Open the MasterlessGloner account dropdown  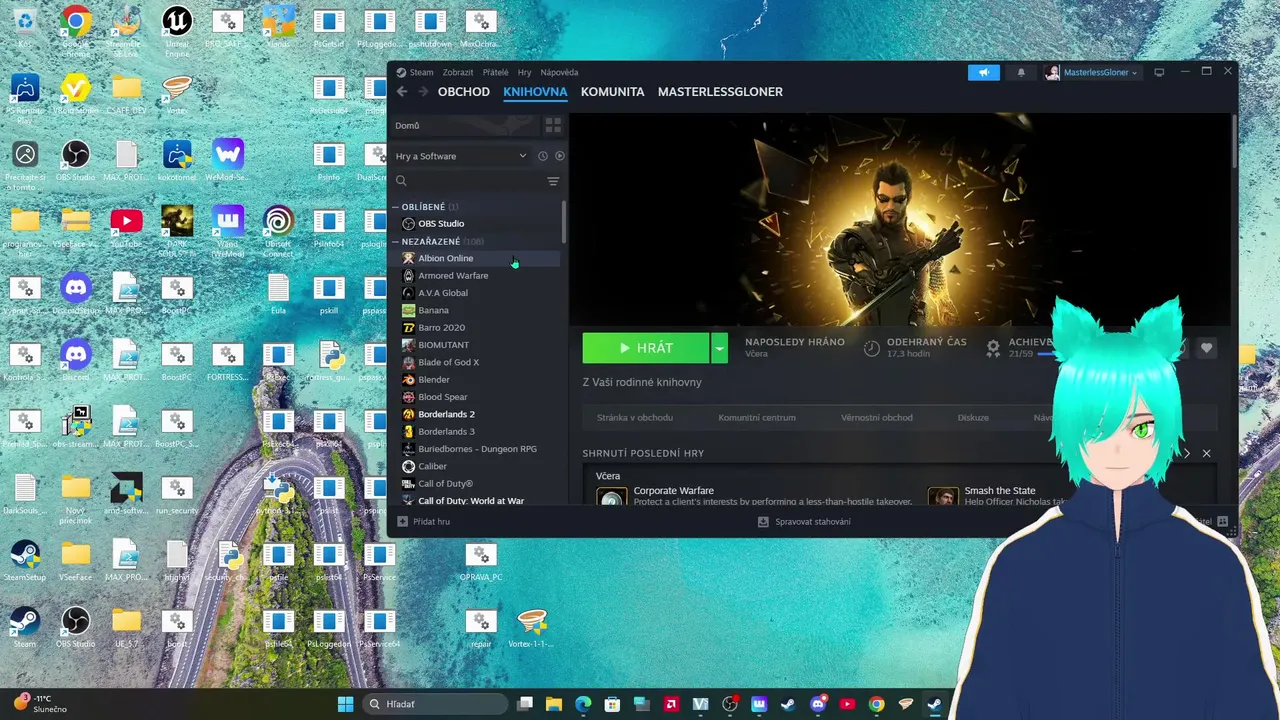pos(1092,72)
